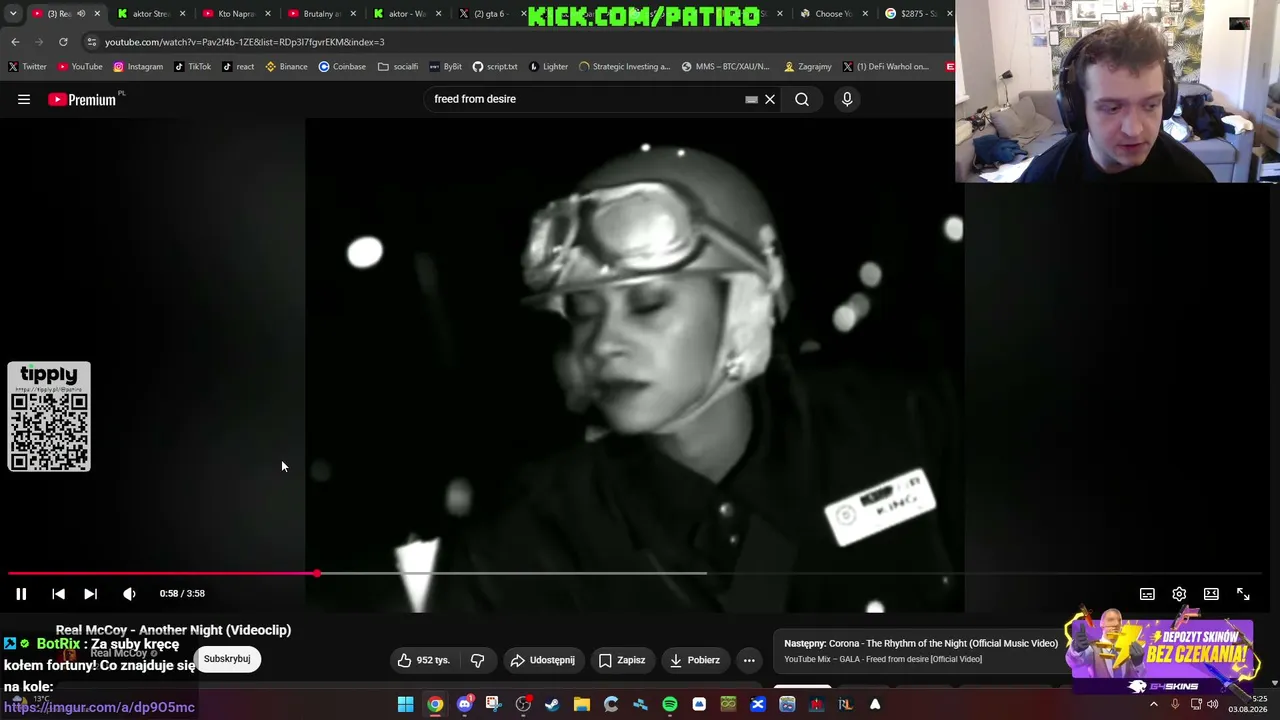Open the Coinbase bookmark
This screenshot has width=1280, height=720.
pos(342,67)
